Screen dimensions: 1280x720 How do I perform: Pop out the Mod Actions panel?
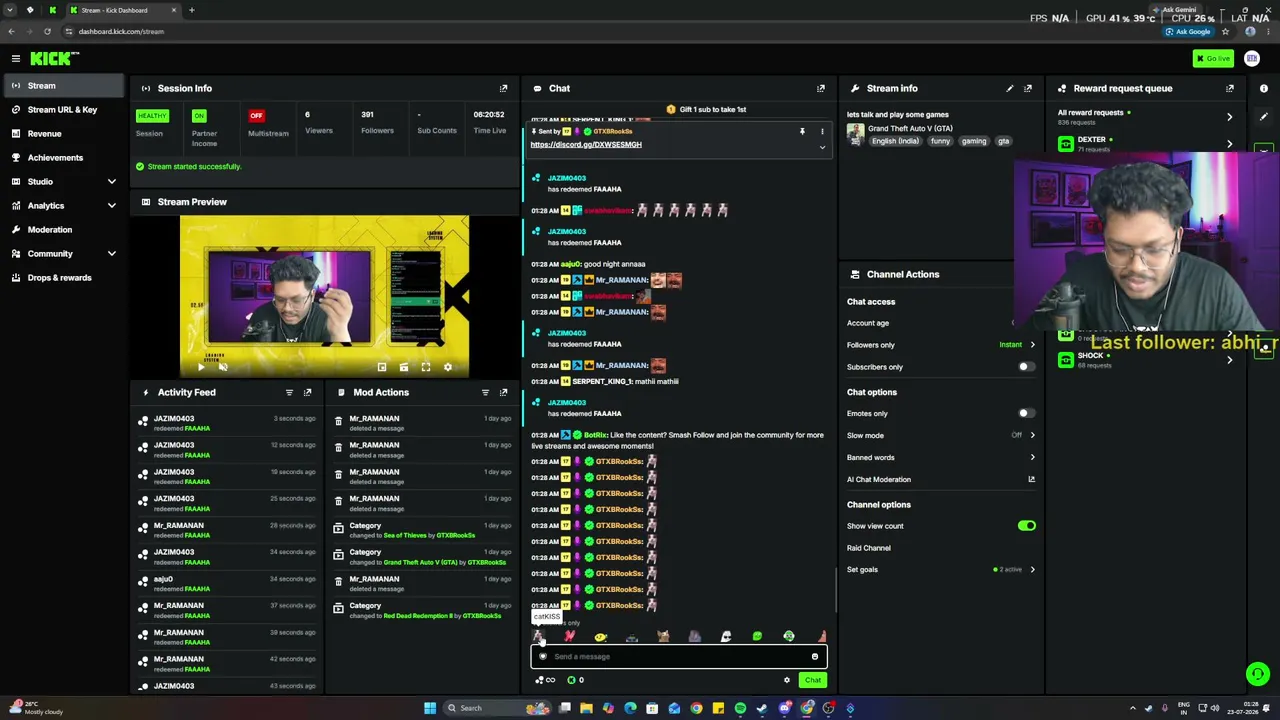(x=503, y=392)
